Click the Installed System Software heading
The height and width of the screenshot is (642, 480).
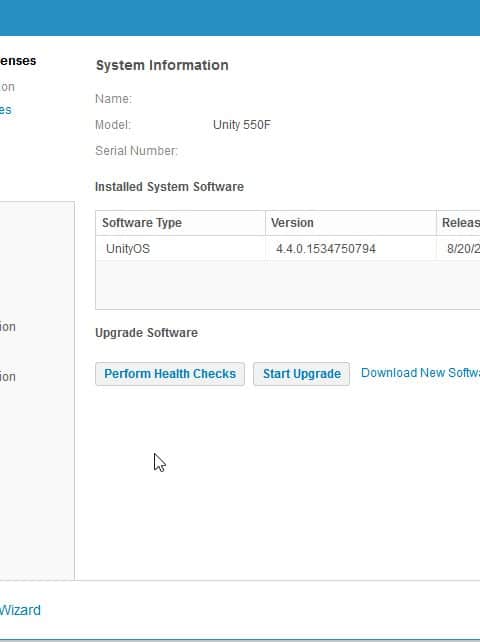pos(169,187)
